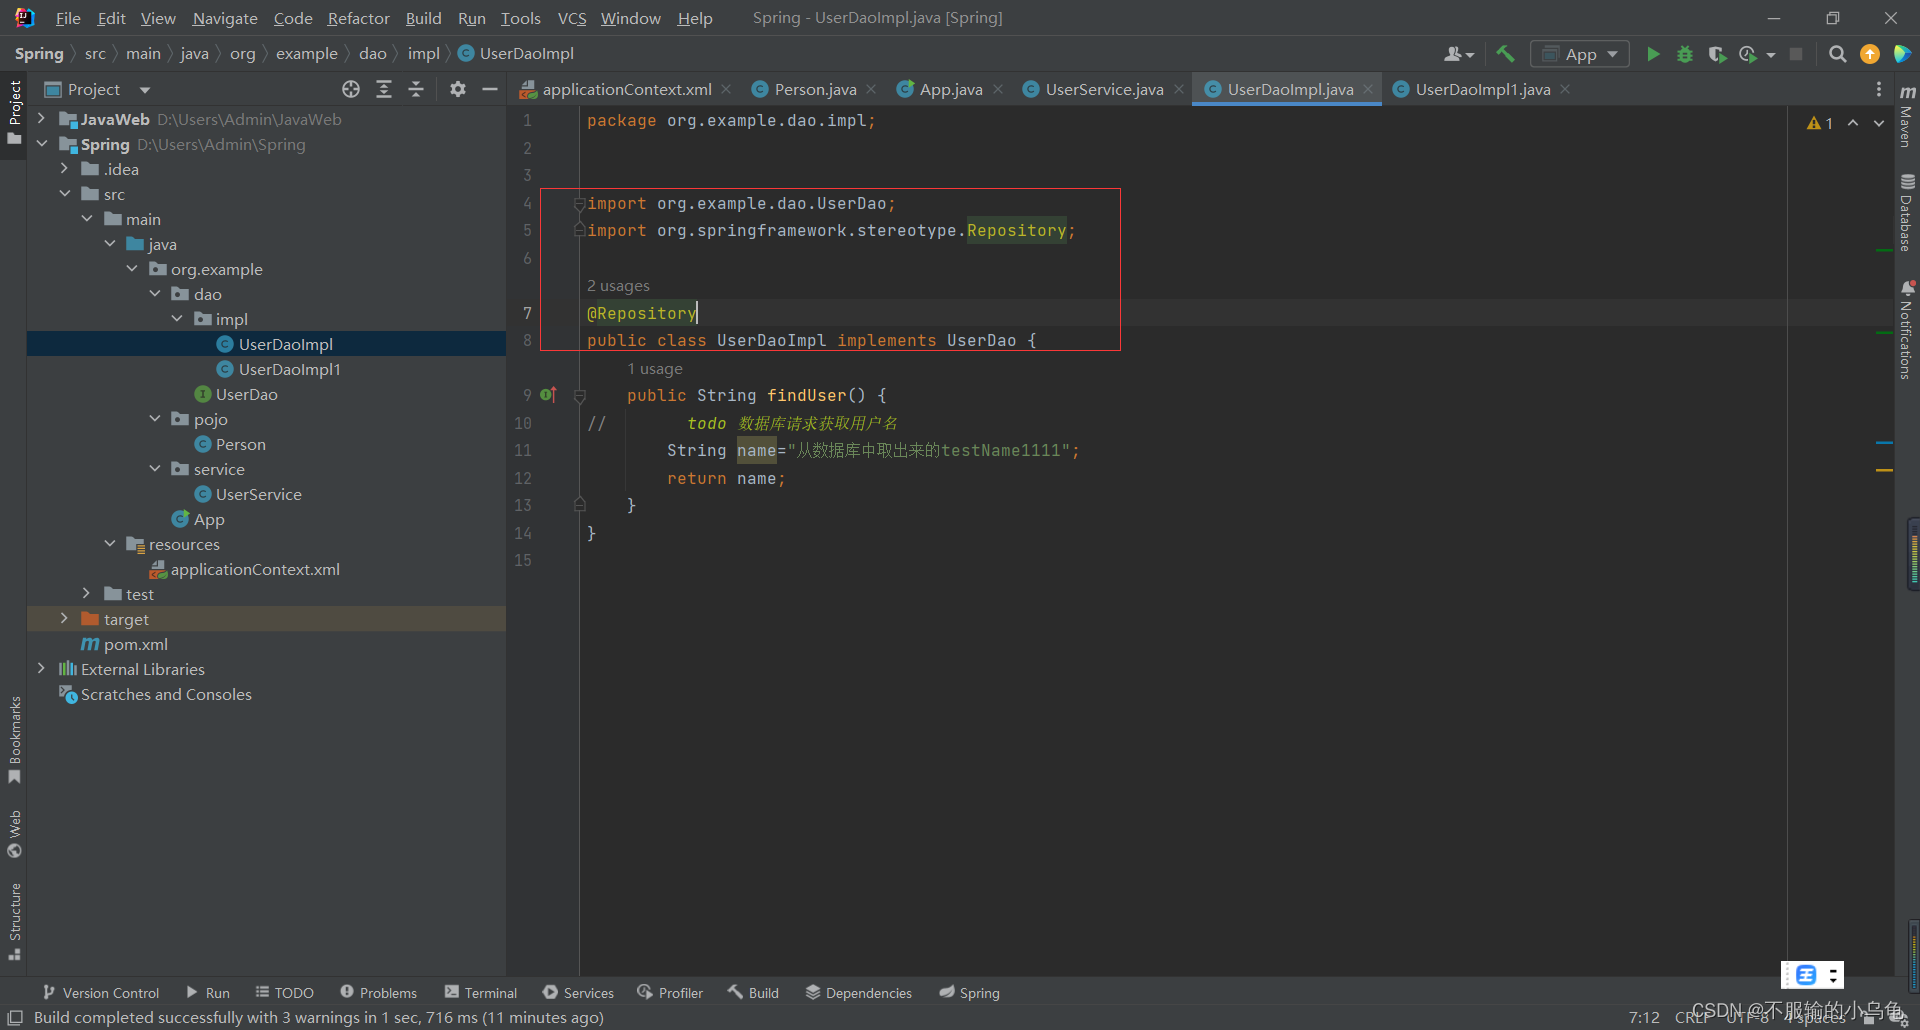Toggle the Project side tool window
This screenshot has width=1920, height=1030.
[x=14, y=112]
